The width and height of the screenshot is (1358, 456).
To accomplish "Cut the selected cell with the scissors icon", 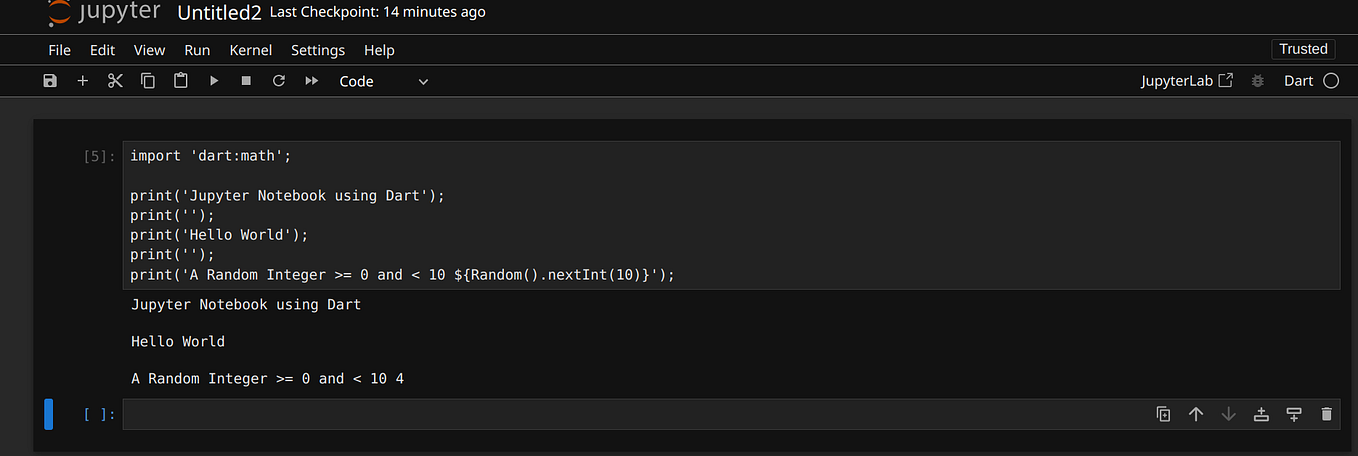I will coord(115,81).
